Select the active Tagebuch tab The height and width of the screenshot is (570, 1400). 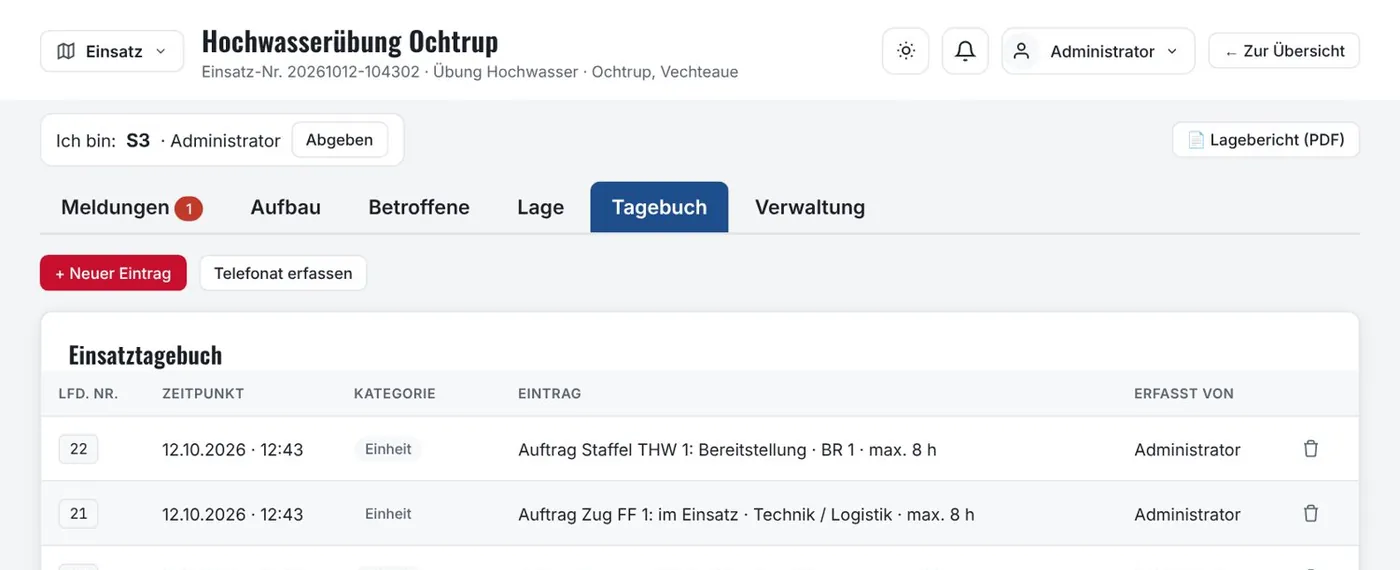(659, 207)
